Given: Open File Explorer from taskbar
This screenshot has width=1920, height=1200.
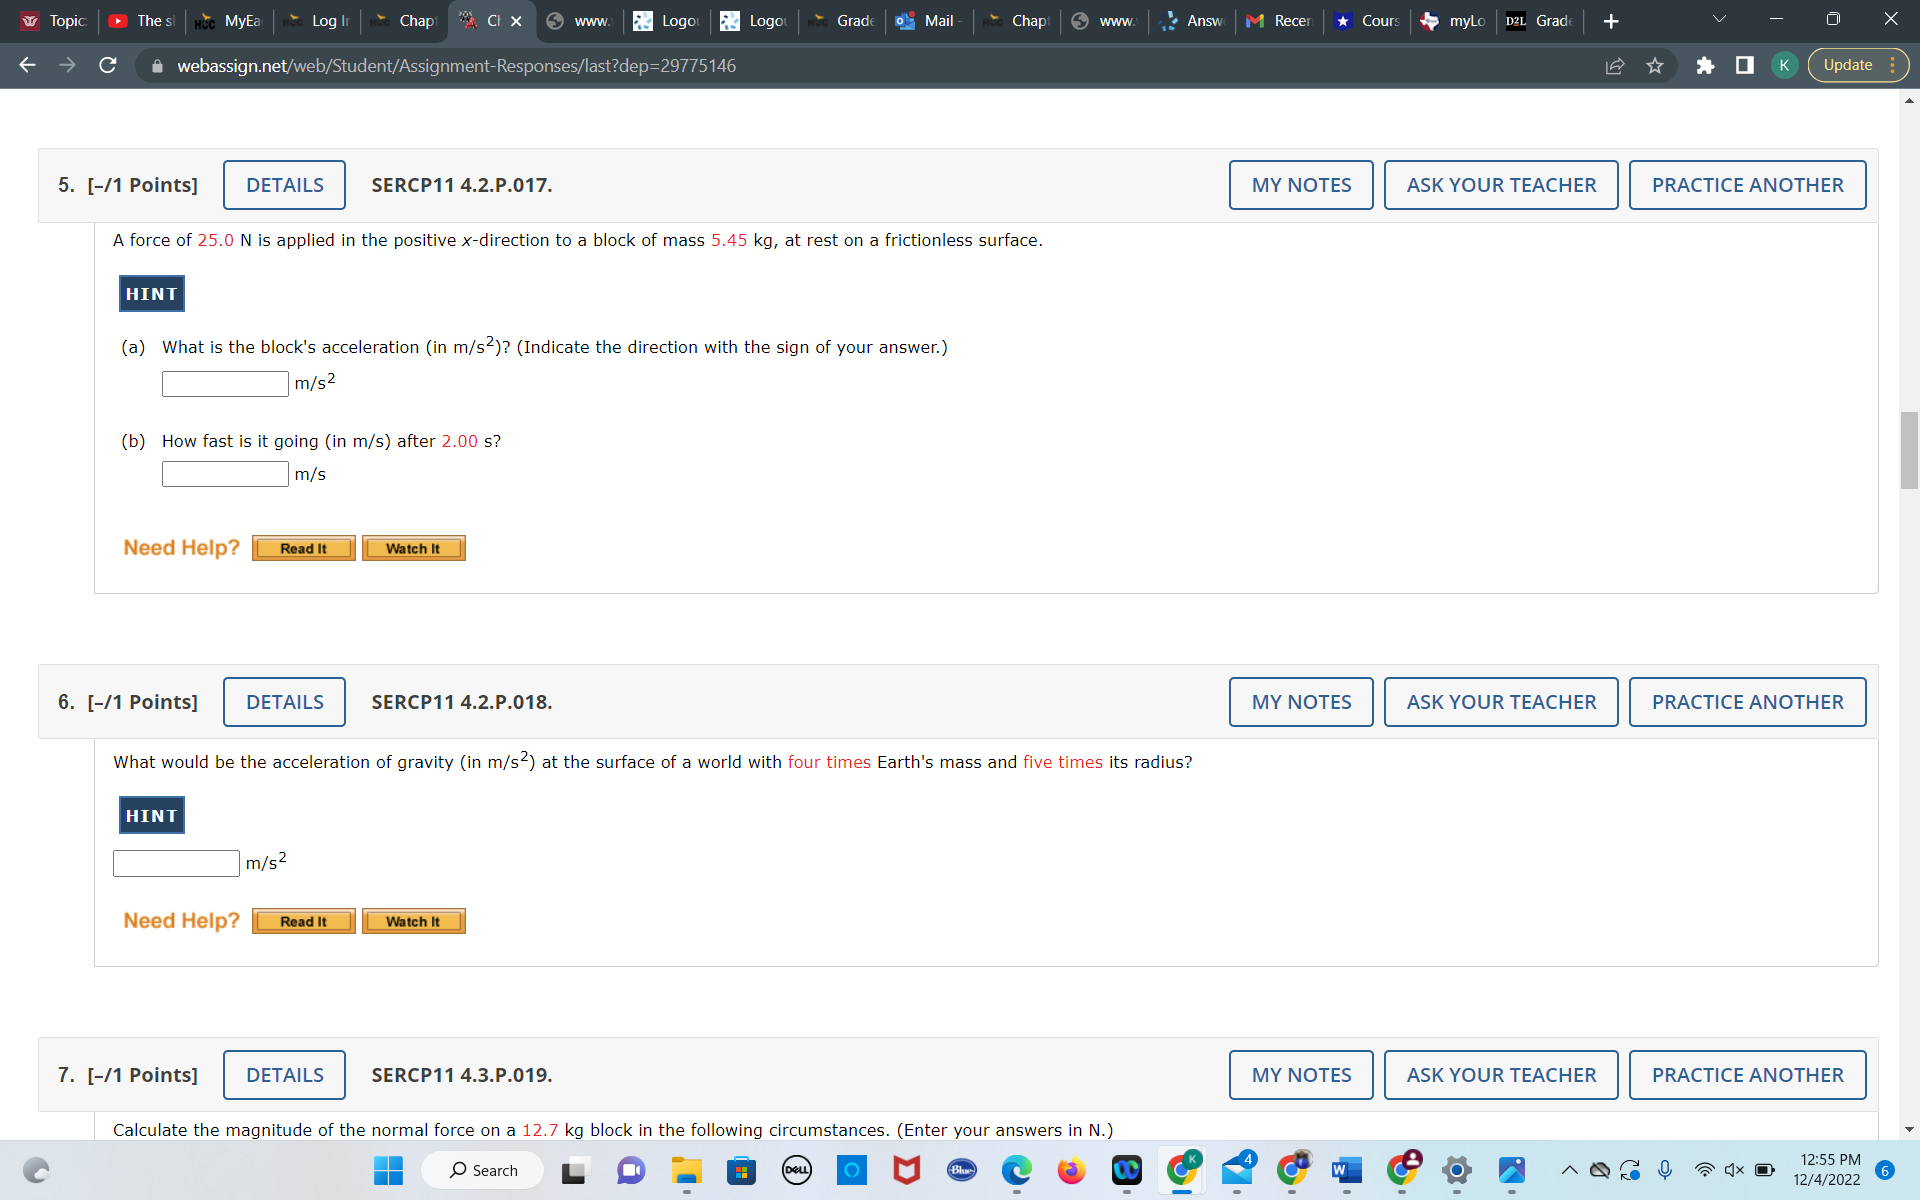Looking at the screenshot, I should click(x=686, y=1170).
